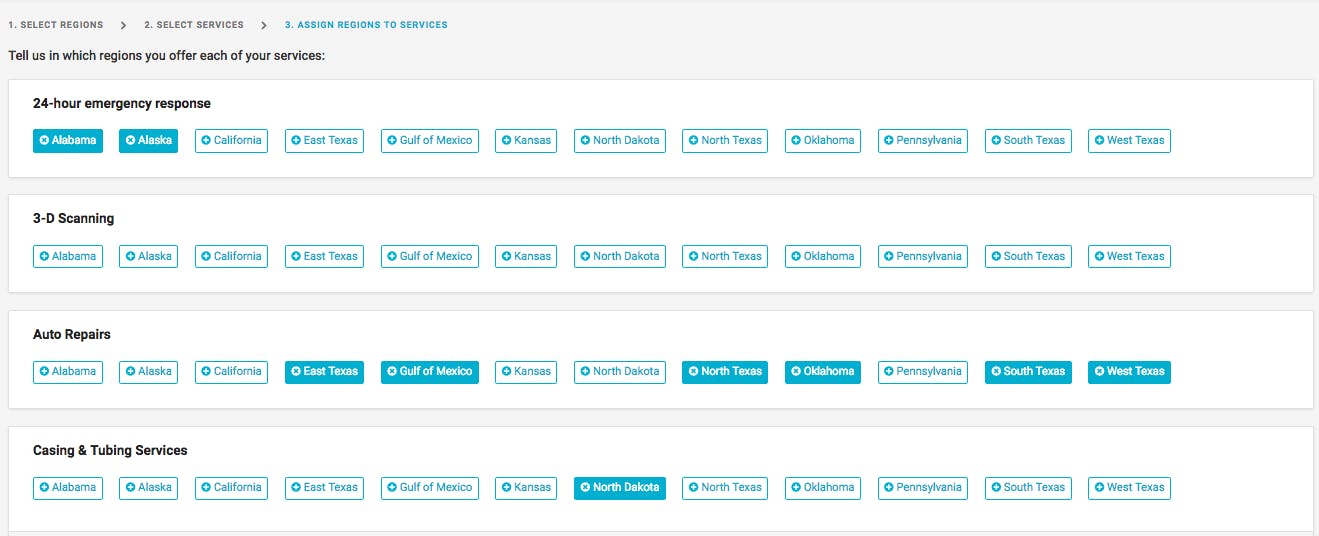Click the Assign Regions to Services step
1319x536 pixels.
pyautogui.click(x=366, y=25)
